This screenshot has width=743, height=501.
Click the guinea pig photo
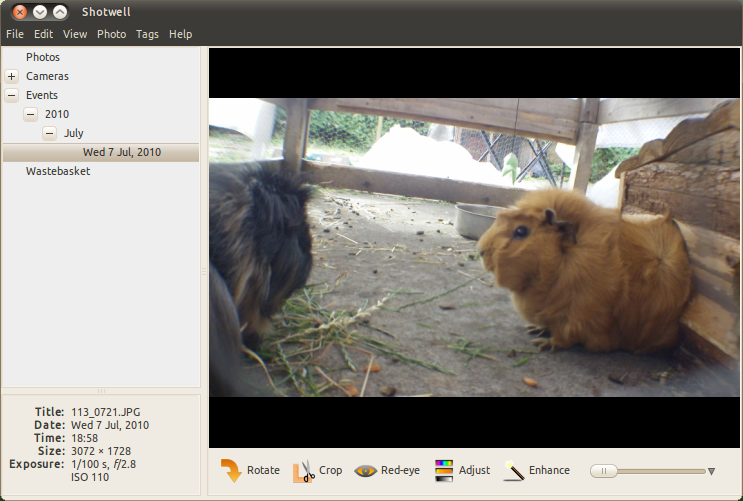click(474, 247)
